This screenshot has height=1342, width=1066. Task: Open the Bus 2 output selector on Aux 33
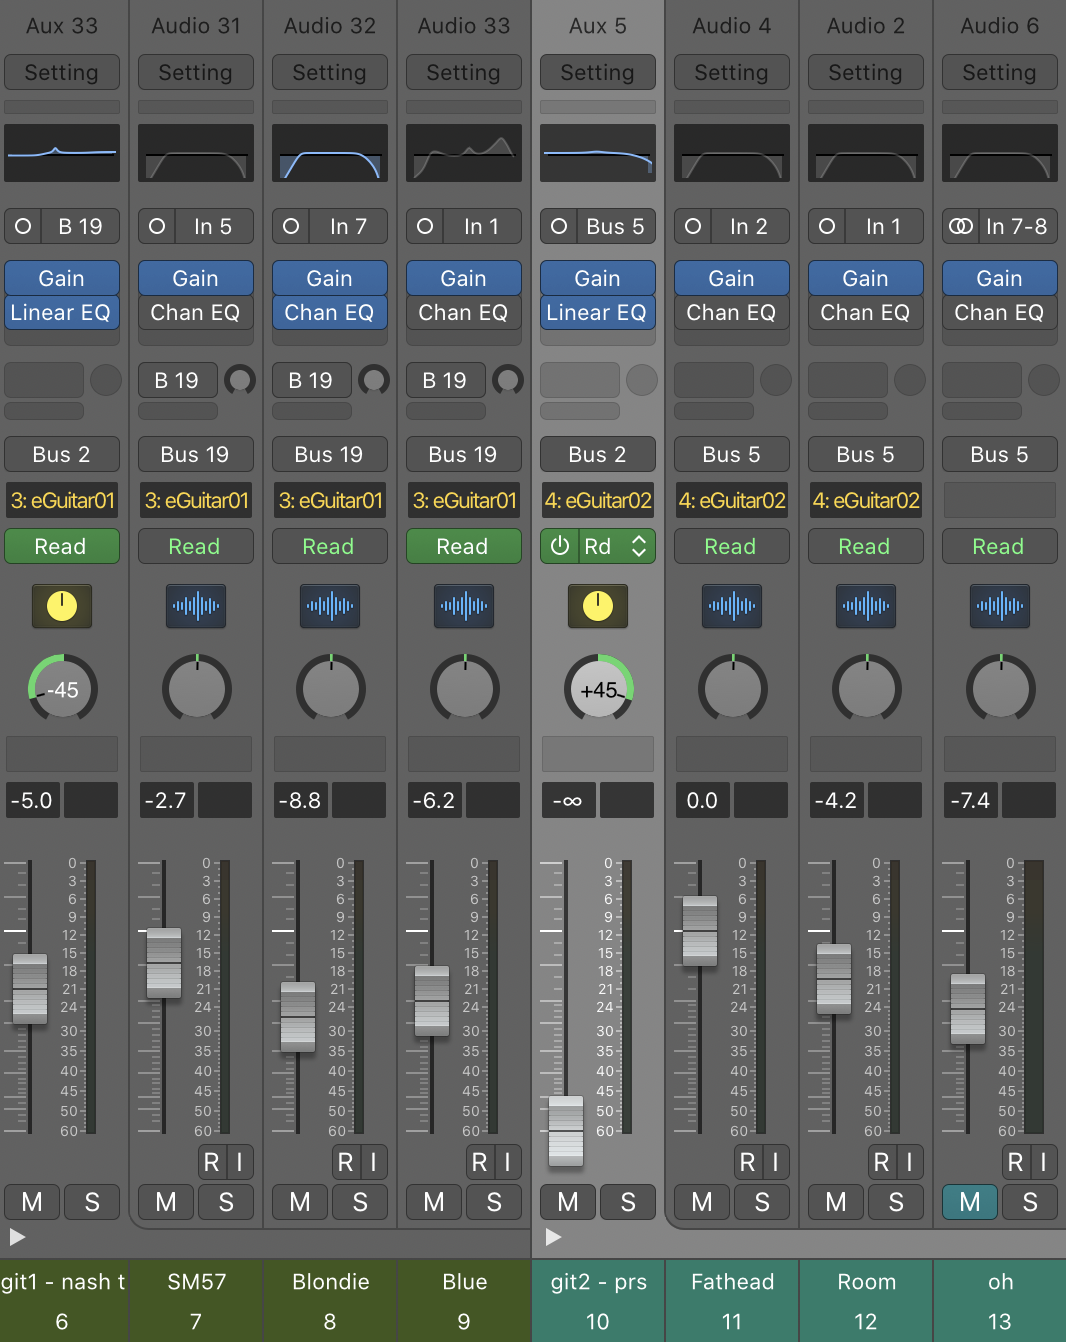click(62, 454)
